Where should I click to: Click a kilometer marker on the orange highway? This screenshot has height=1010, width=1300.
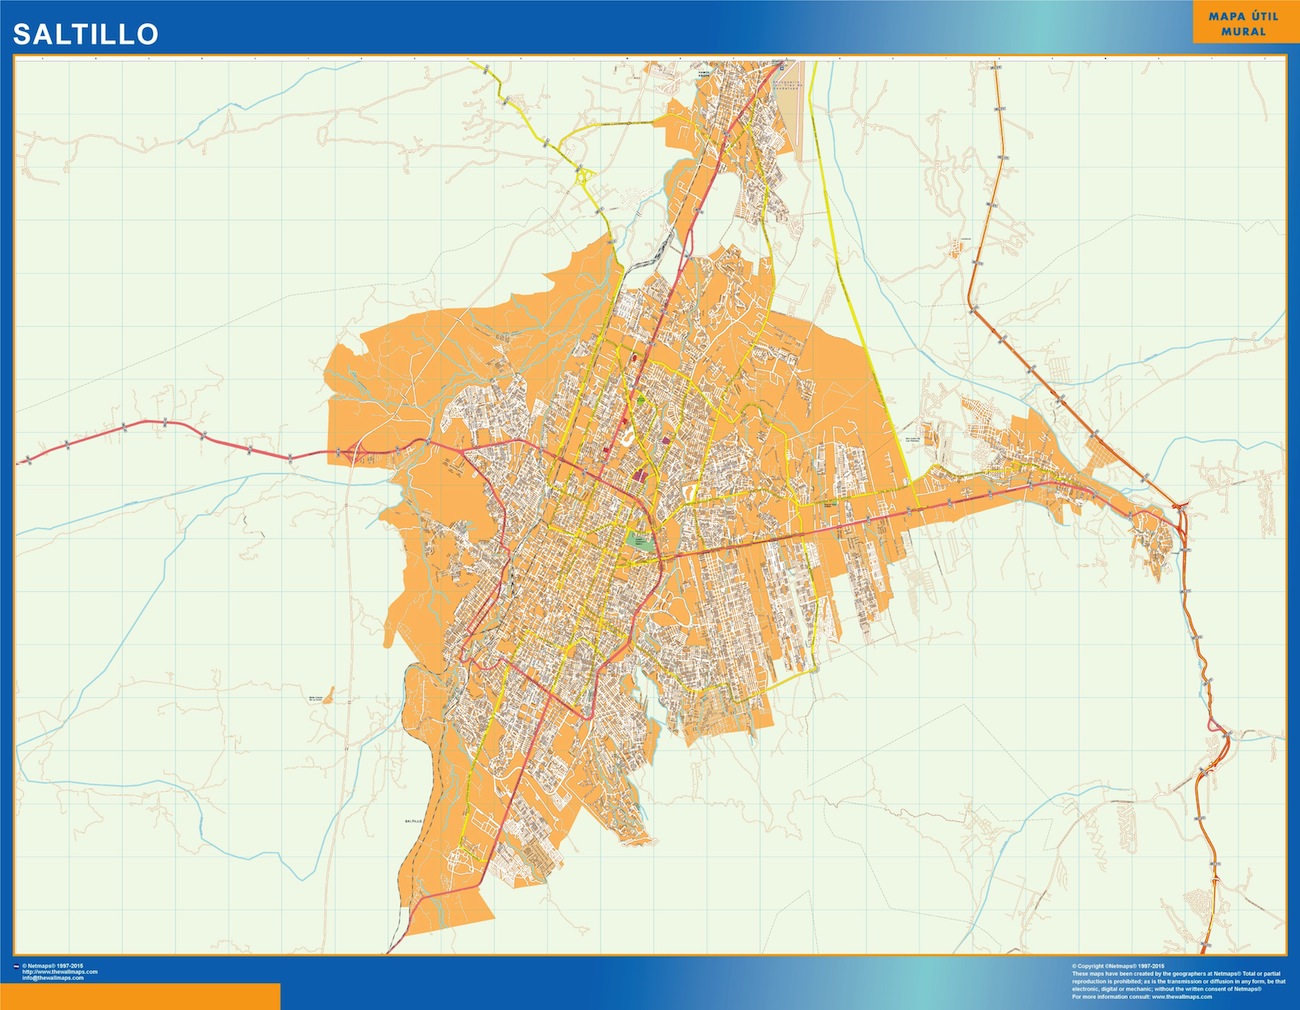click(1186, 550)
